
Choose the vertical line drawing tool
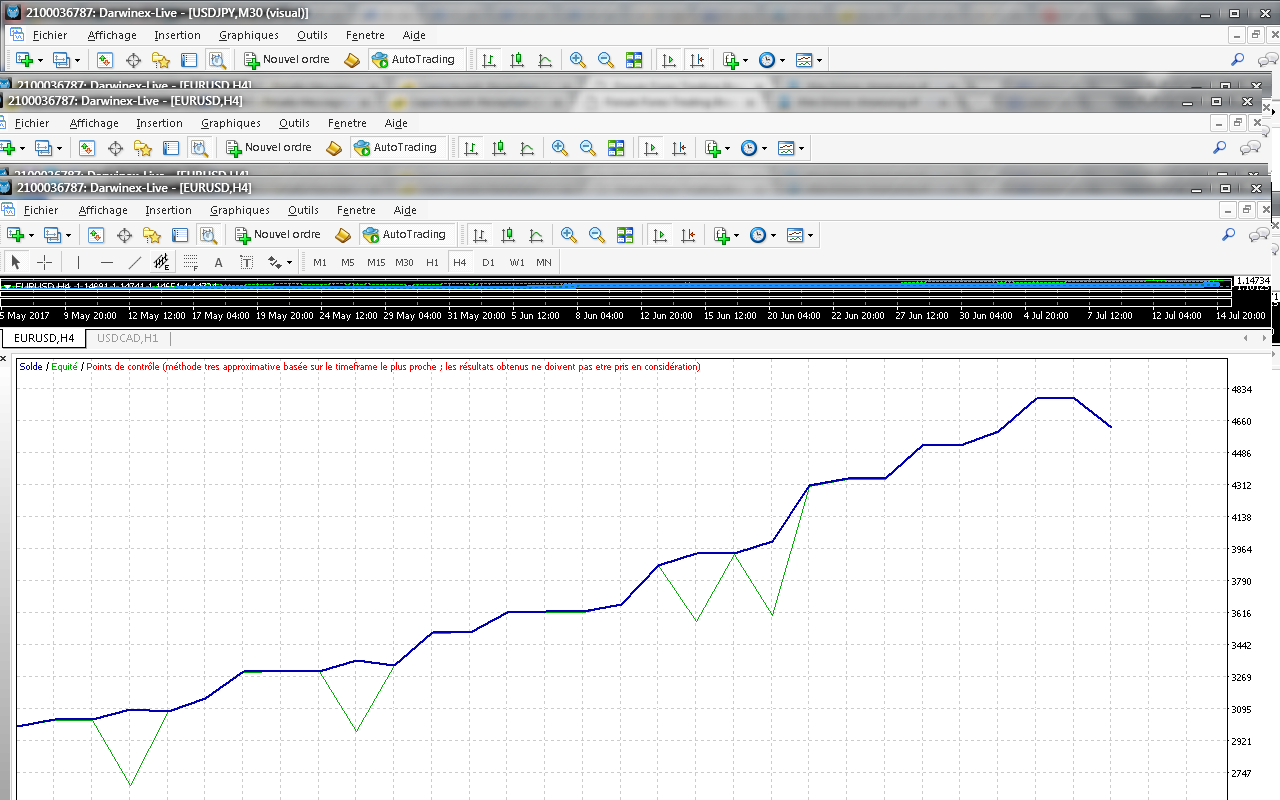pyautogui.click(x=78, y=262)
